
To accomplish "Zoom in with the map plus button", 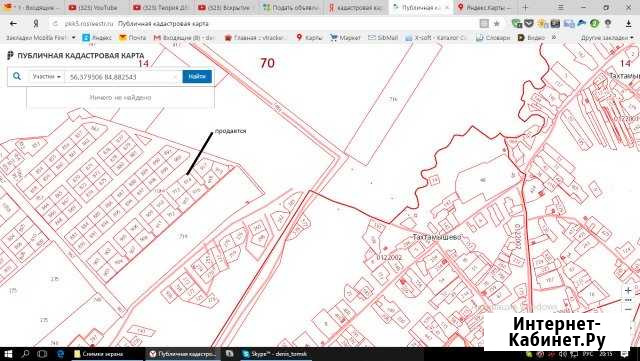I will (628, 291).
